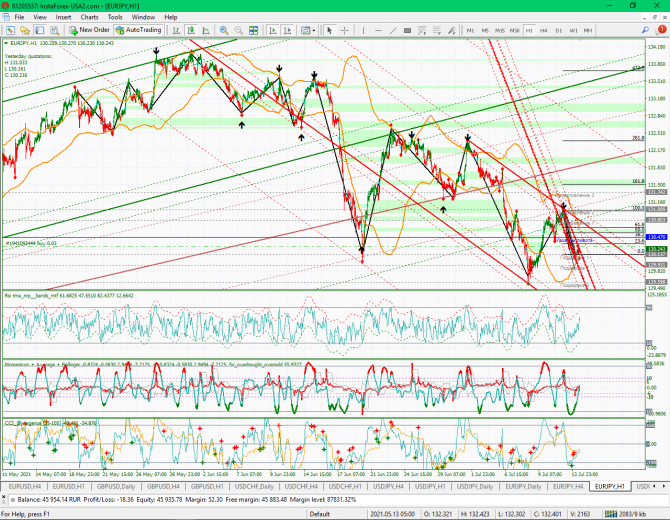Open the Insert menu
Viewport: 670px width, 520px height.
(x=63, y=17)
